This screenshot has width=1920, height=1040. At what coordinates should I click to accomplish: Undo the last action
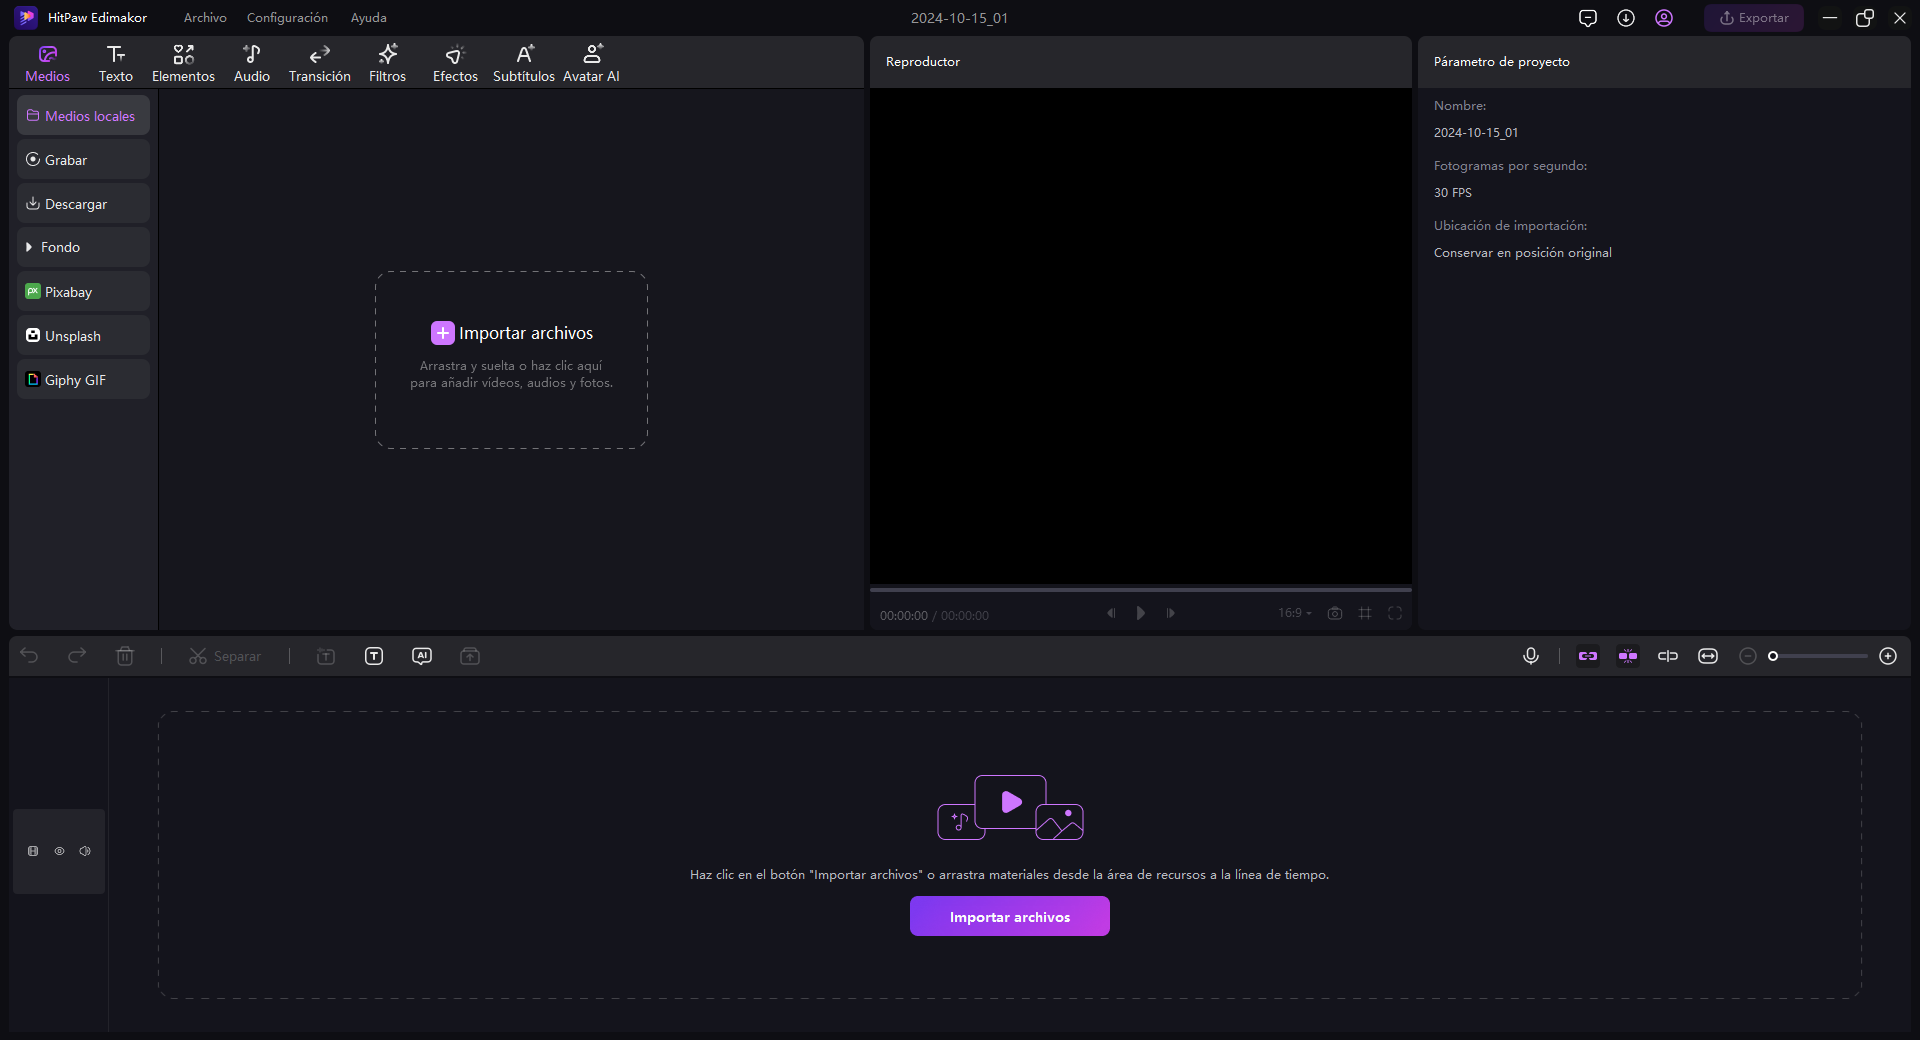30,656
